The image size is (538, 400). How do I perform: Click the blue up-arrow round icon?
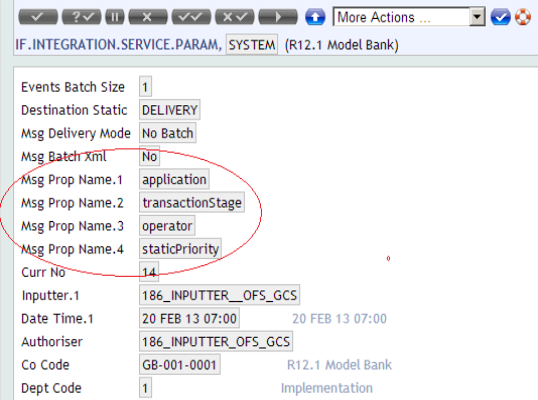point(315,17)
